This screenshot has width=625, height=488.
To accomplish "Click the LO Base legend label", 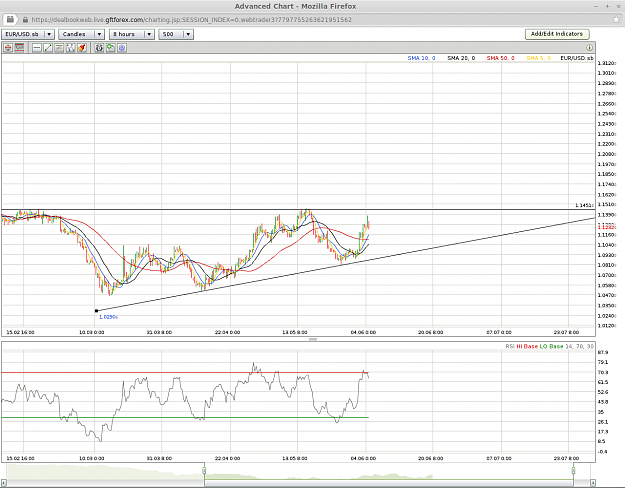I will [551, 346].
